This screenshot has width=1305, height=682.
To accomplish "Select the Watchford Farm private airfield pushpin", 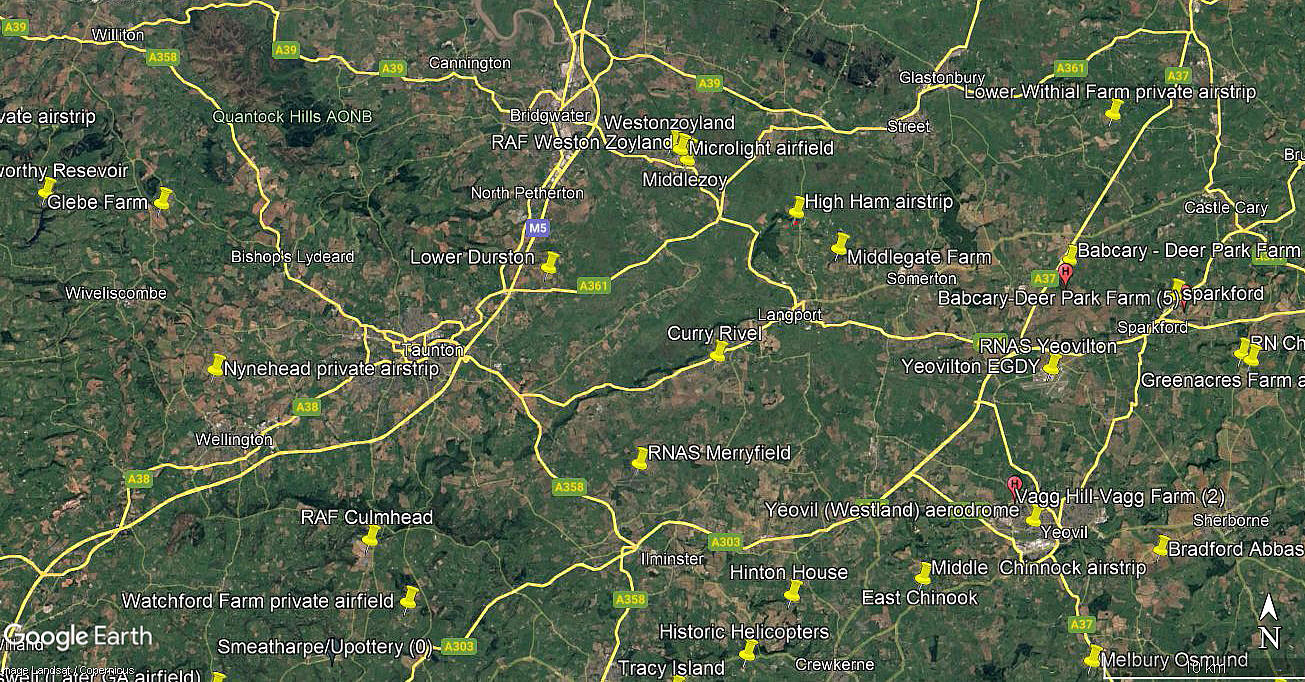I will 408,597.
